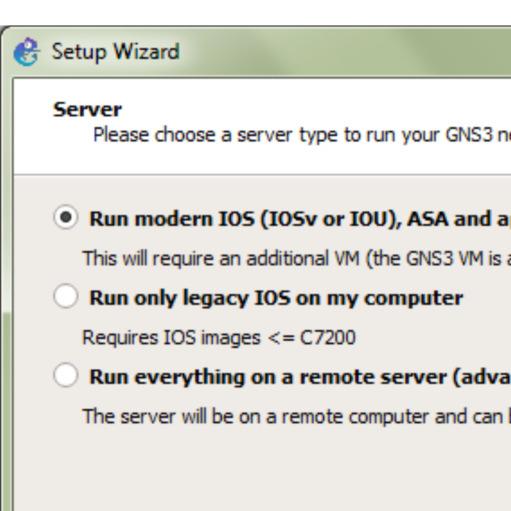
Task: Click the separator line under the header panel
Action: [262, 174]
